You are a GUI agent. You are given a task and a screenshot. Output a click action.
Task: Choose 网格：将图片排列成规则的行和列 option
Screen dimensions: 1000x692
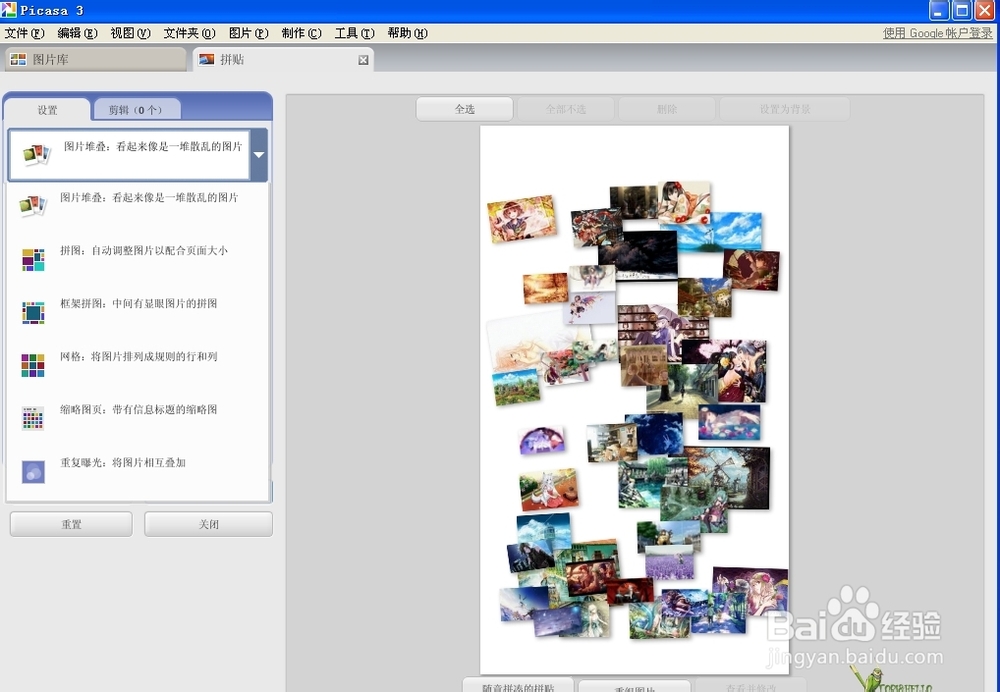[x=138, y=357]
